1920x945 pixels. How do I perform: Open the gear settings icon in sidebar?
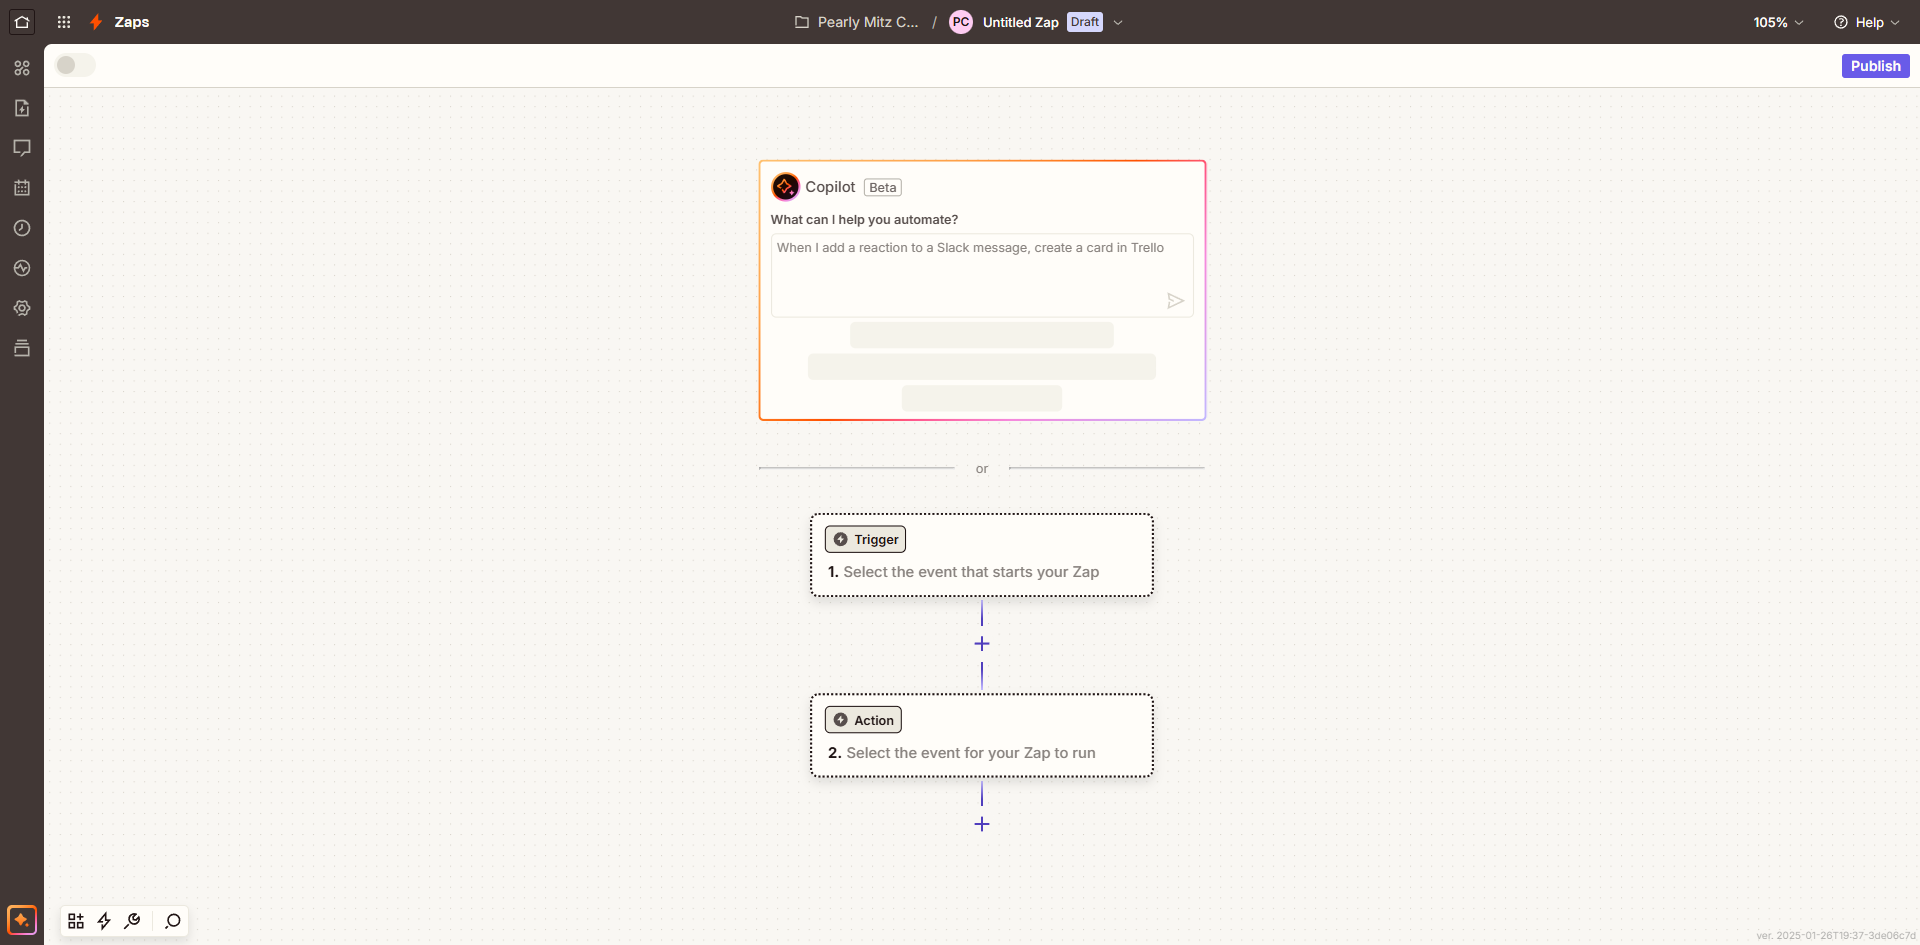pos(22,308)
